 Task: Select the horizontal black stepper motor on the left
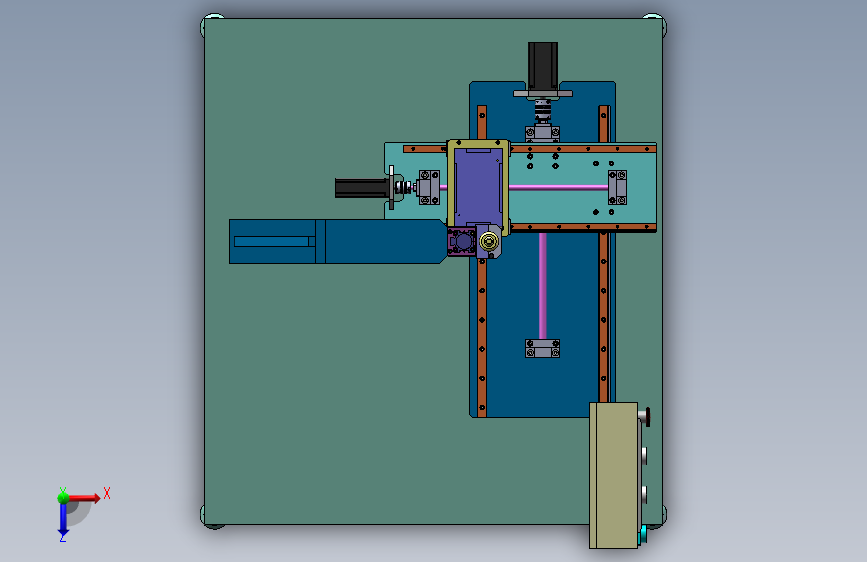(x=361, y=188)
